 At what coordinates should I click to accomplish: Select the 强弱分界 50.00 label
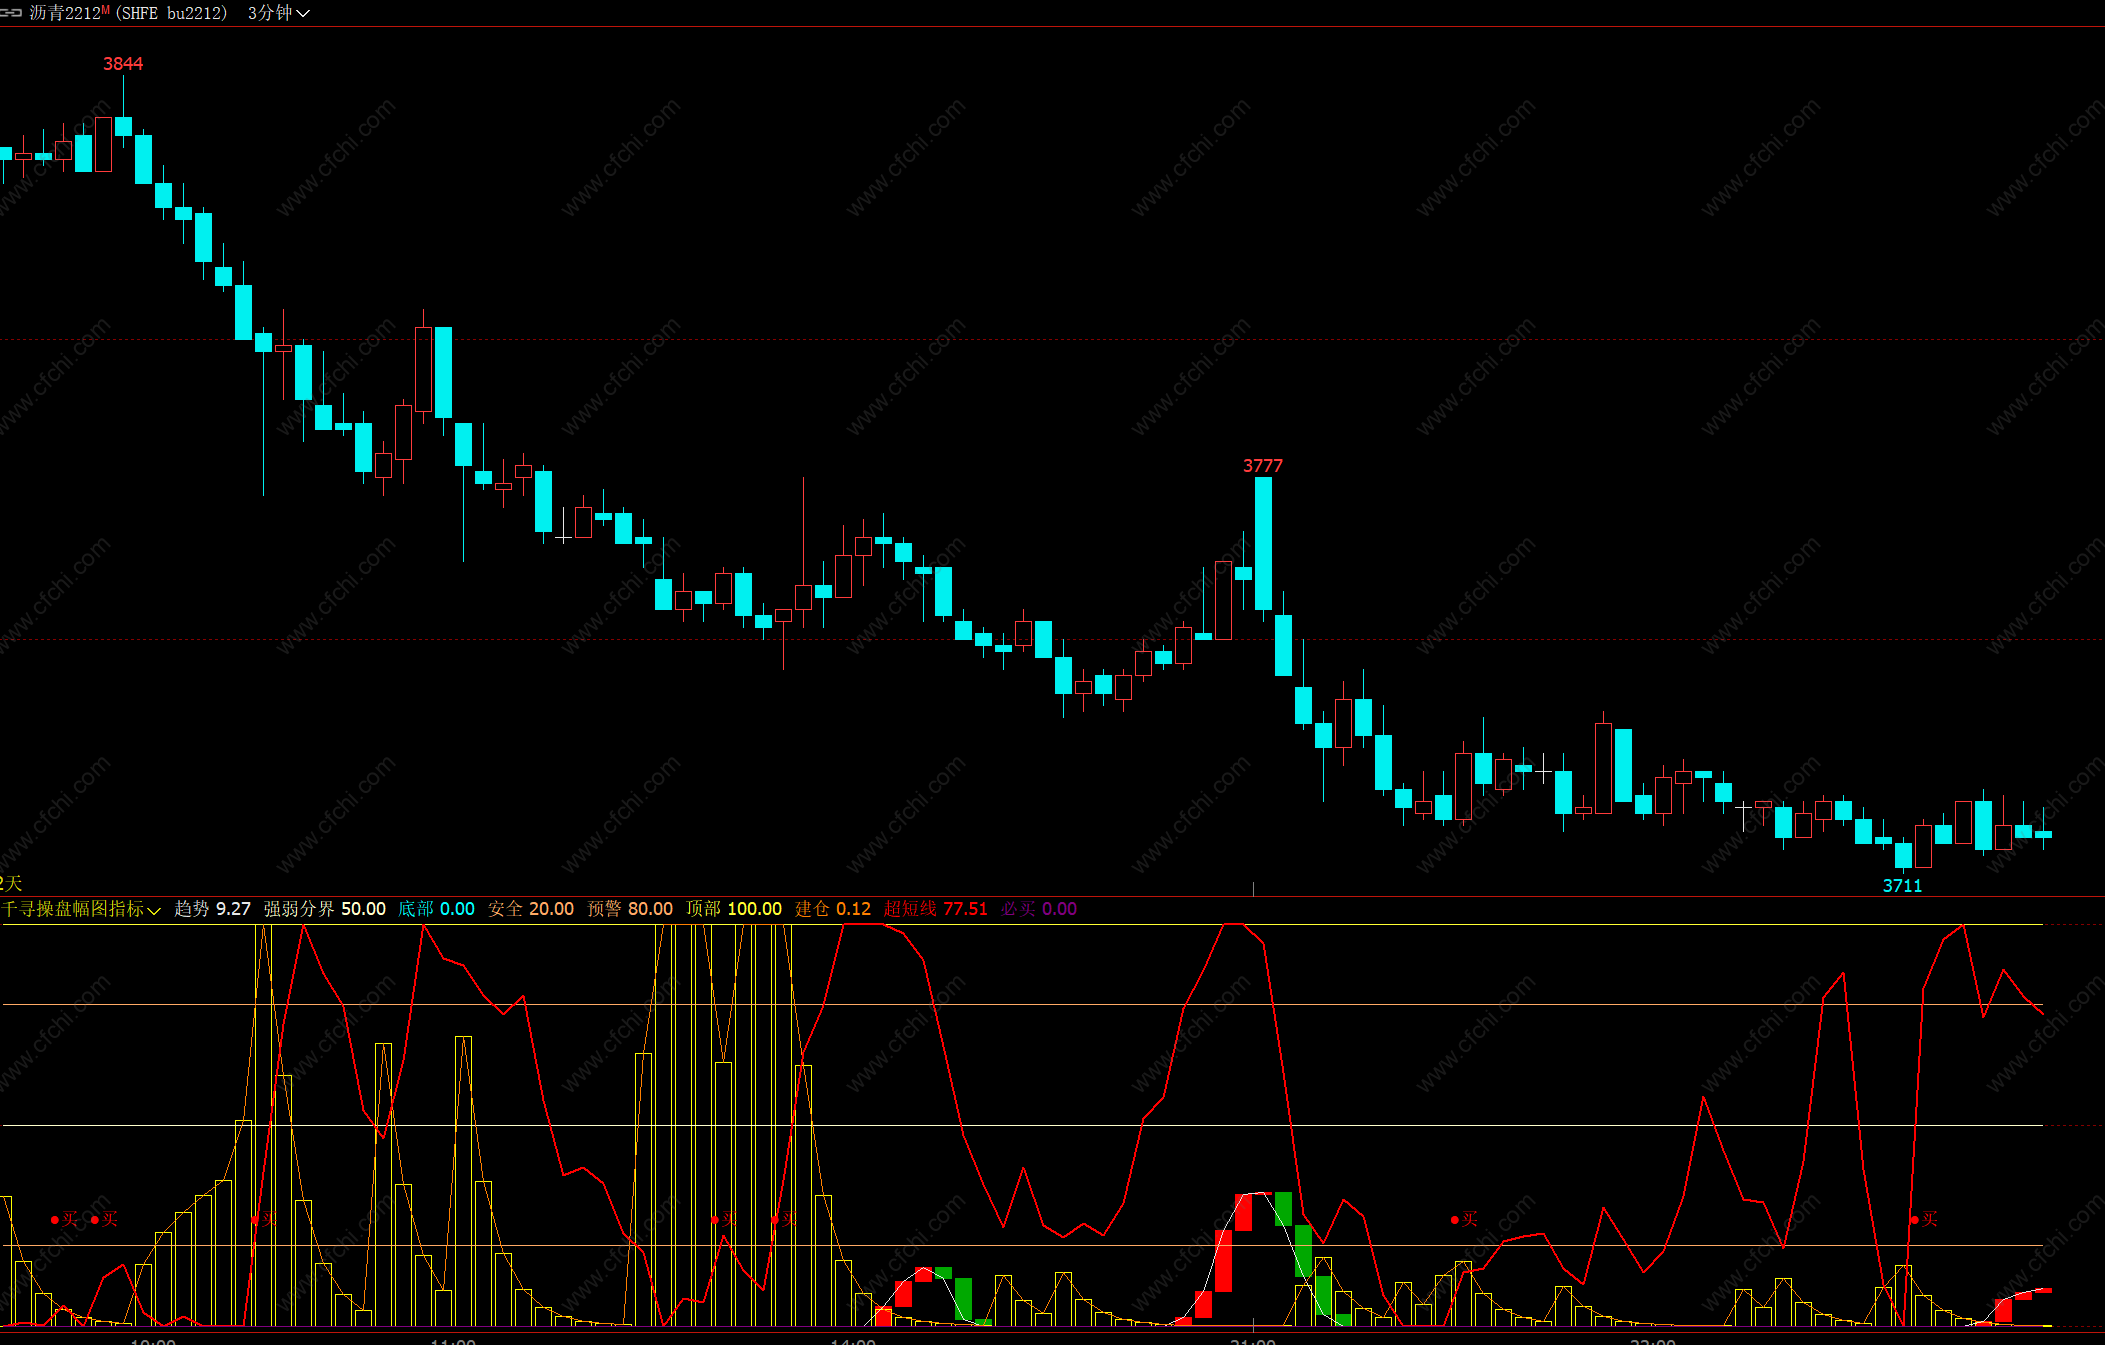click(x=324, y=909)
